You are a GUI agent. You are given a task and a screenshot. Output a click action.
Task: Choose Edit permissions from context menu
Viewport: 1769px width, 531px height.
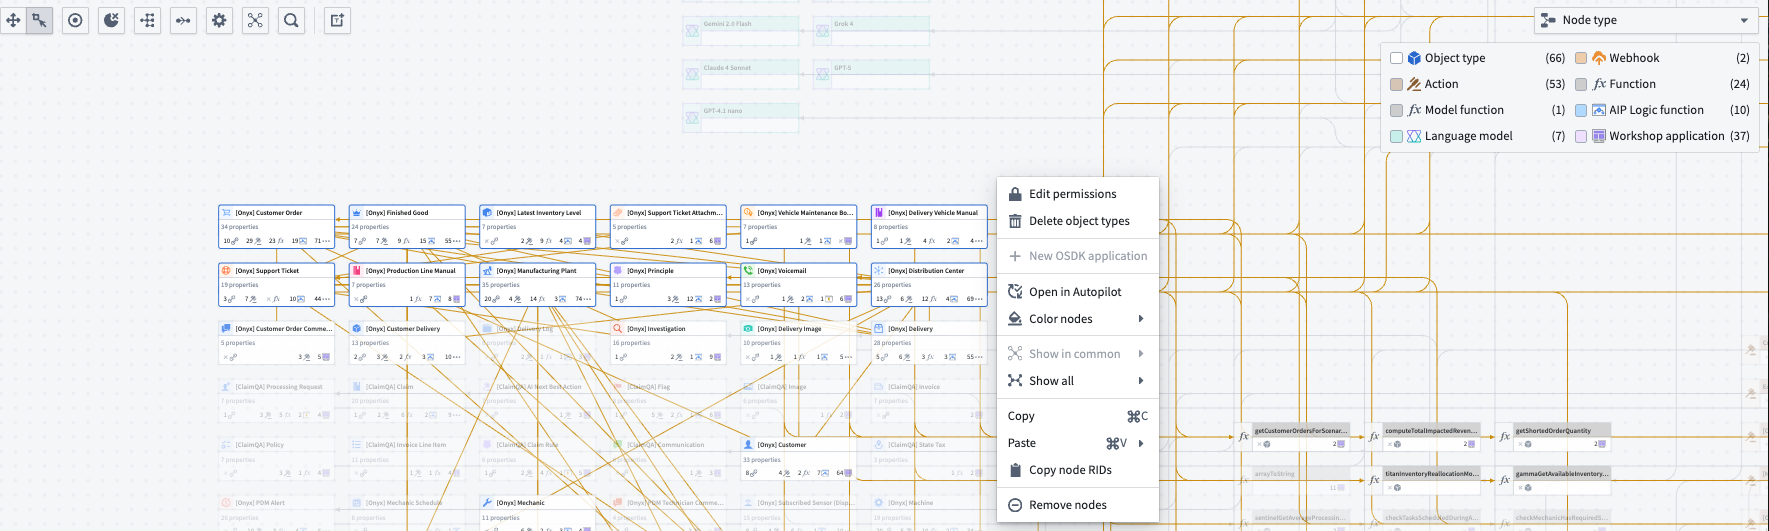tap(1078, 194)
